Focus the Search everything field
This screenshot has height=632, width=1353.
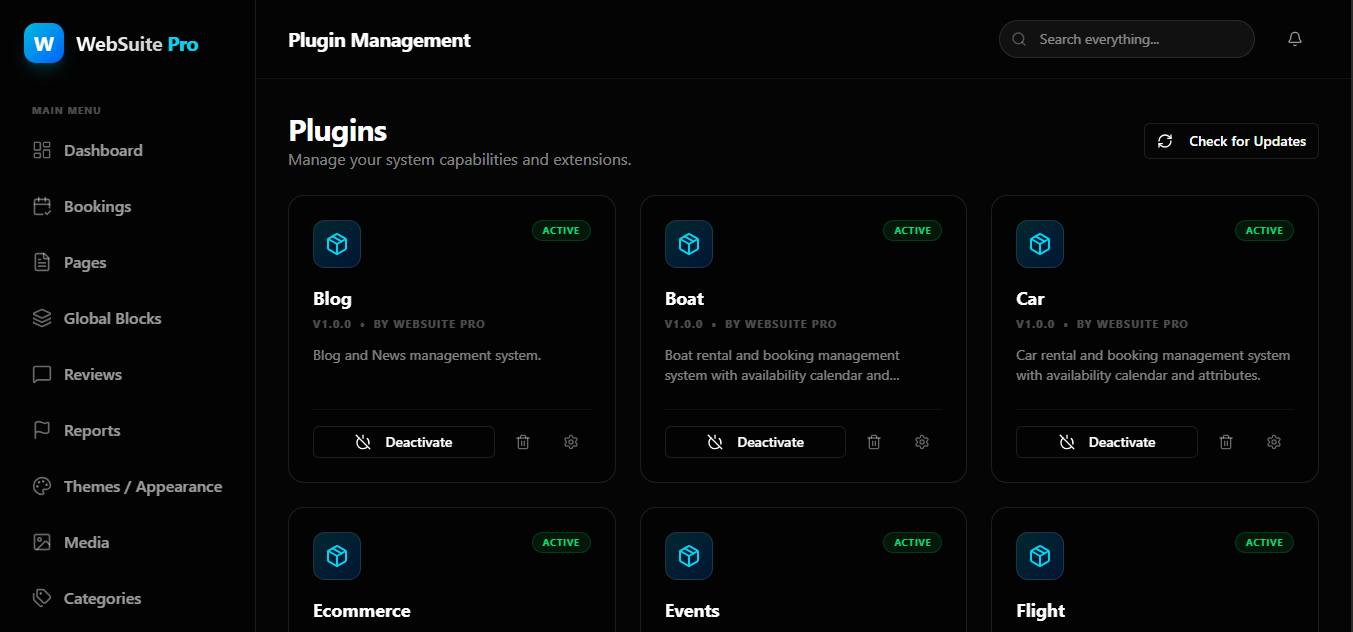pos(1135,39)
